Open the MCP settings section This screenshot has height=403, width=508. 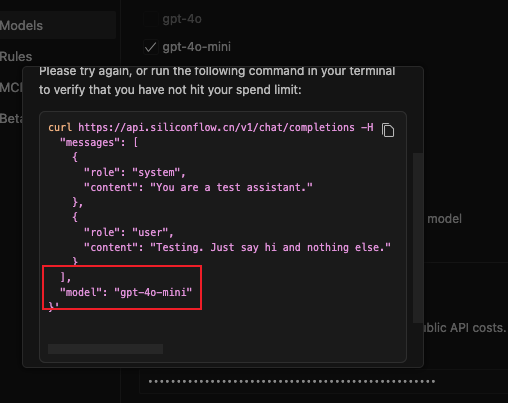click(x=11, y=88)
